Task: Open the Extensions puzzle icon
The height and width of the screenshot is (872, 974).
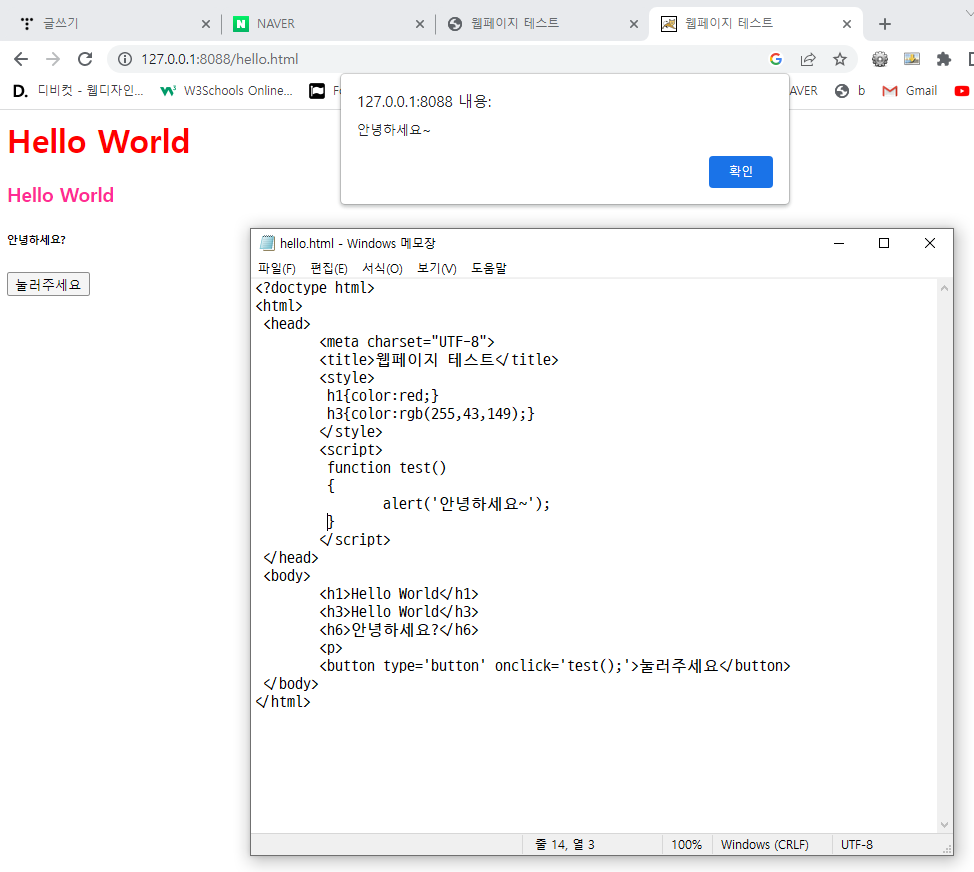Action: pos(944,59)
